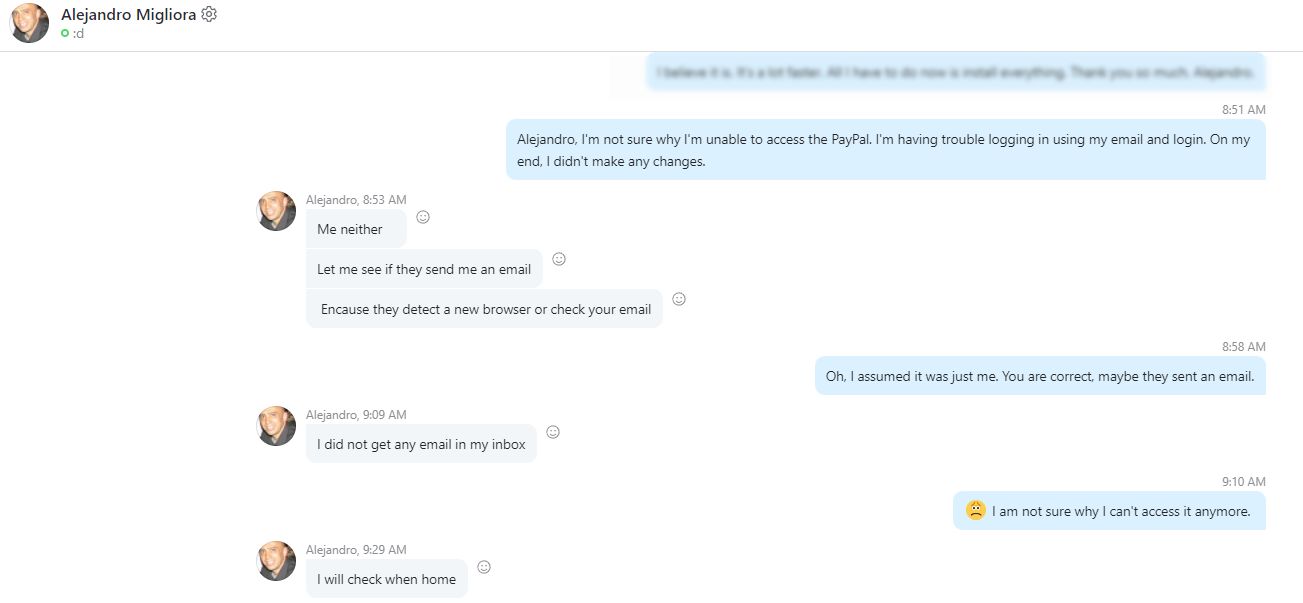
Task: Select the 'Oh, I assumed it was just me' message
Action: [x=1039, y=376]
